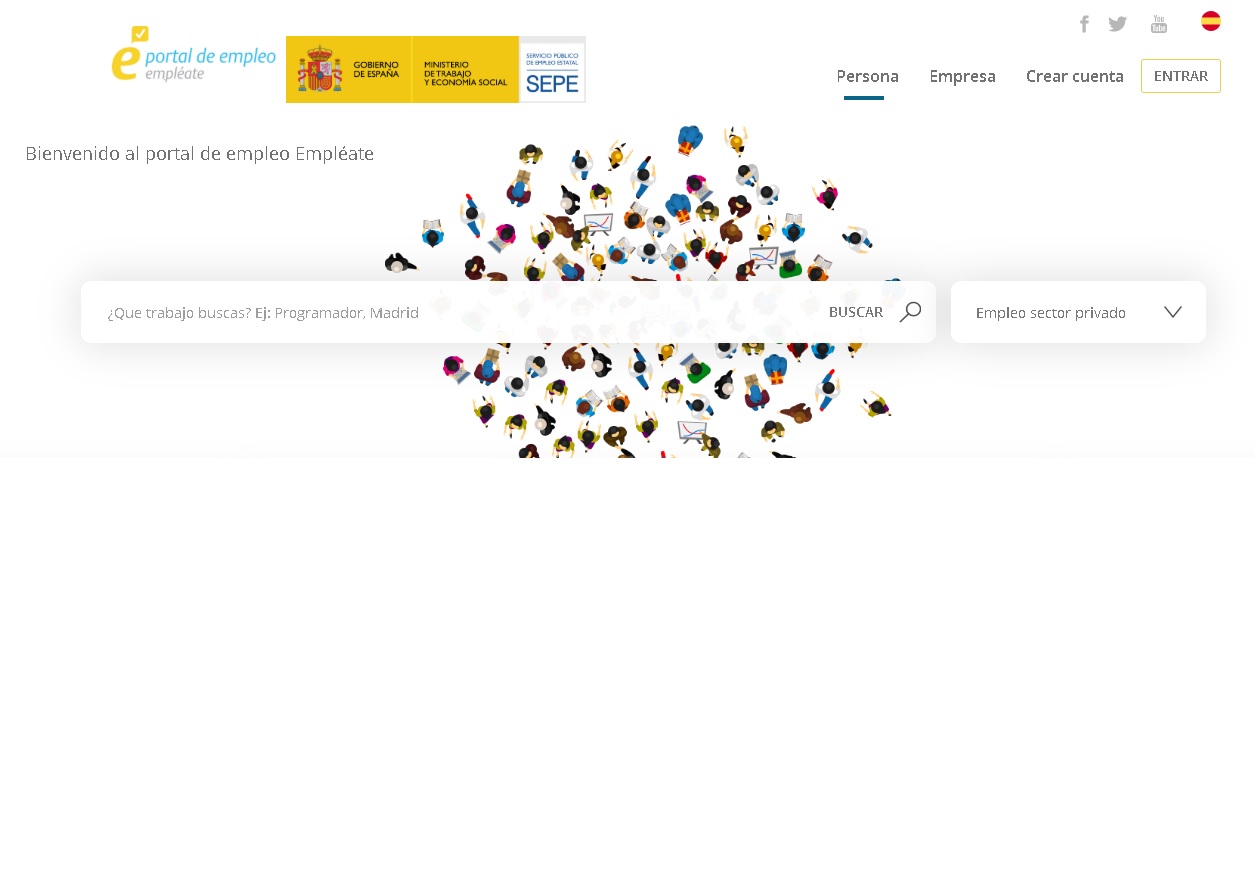Click the Bienvenido al portal de empleo heading
Screen dimensions: 1255x884
[x=200, y=154]
